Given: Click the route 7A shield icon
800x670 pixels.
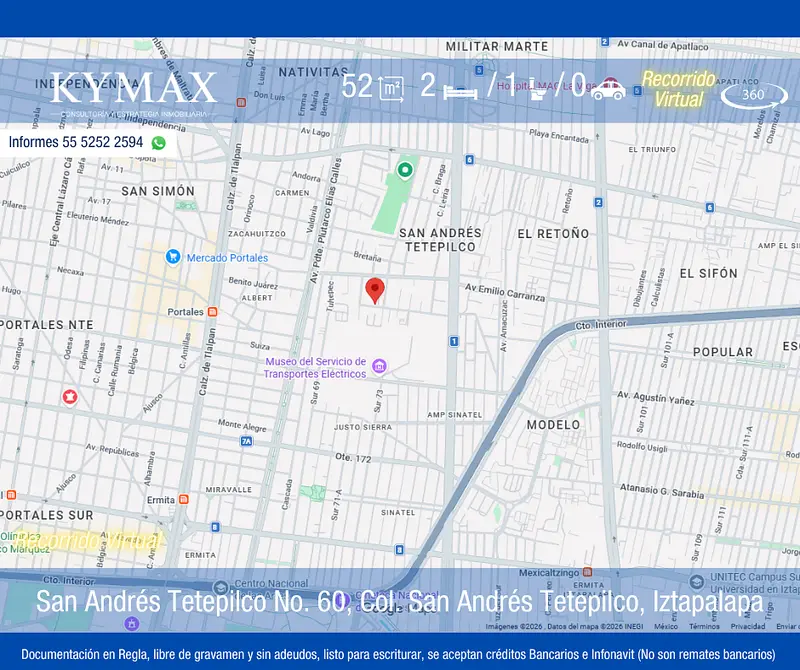Looking at the screenshot, I should (x=246, y=441).
